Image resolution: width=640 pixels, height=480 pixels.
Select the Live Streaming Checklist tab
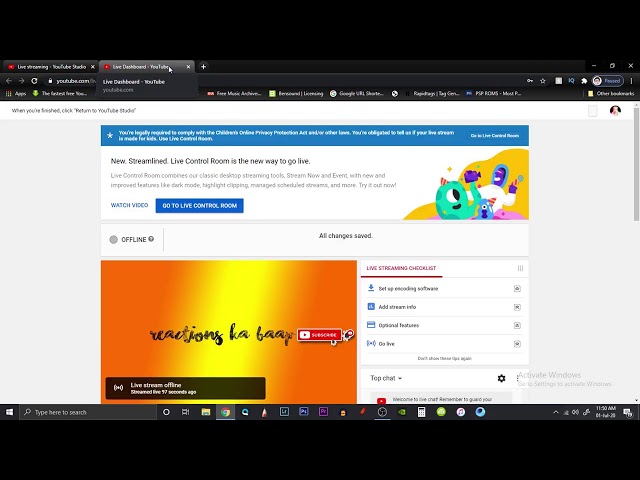pos(401,268)
